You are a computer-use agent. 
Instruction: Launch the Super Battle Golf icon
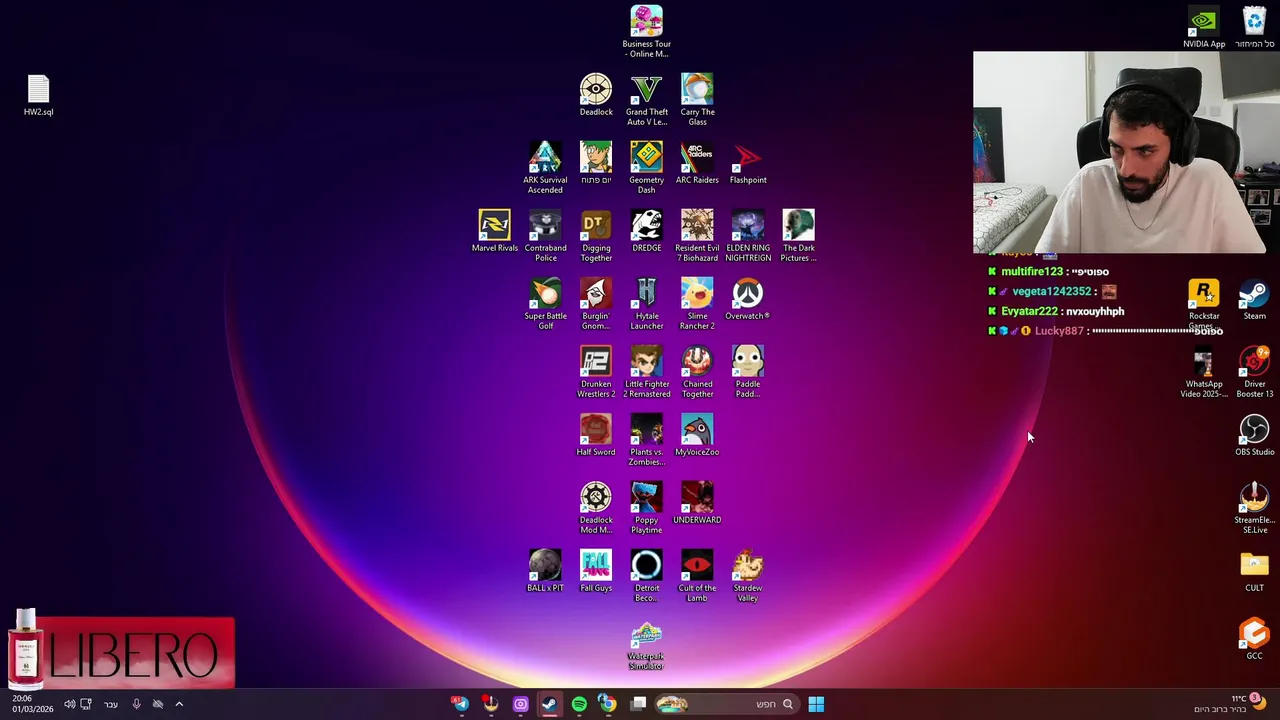pos(545,303)
